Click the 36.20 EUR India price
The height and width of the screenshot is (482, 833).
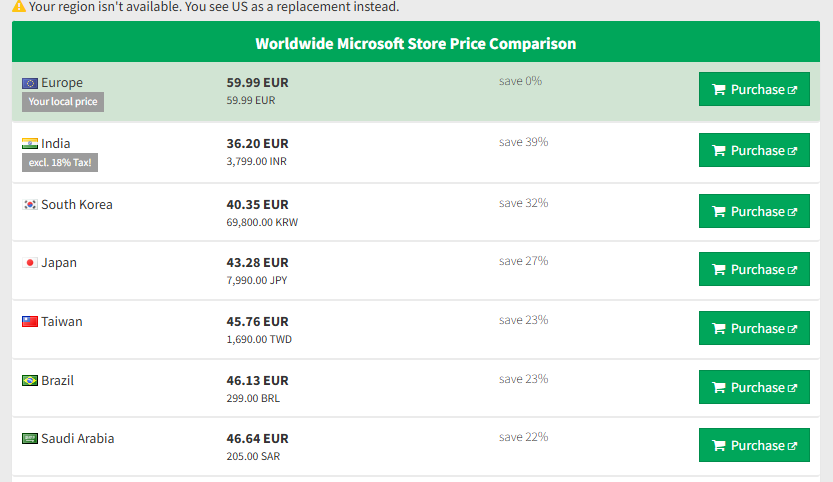[x=257, y=144]
